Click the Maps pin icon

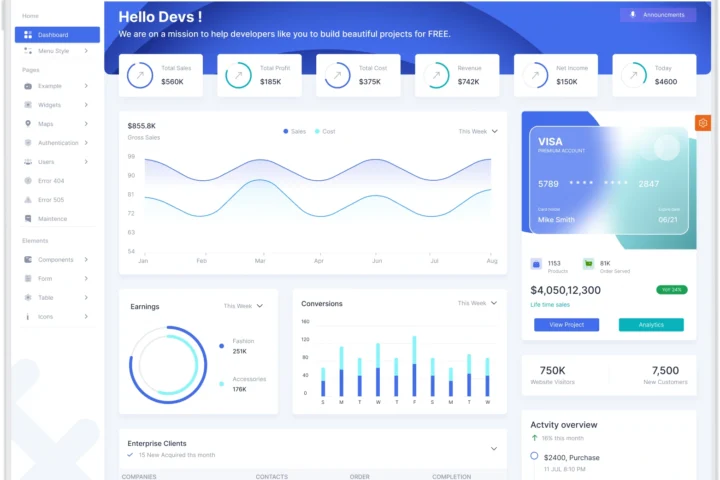27,124
